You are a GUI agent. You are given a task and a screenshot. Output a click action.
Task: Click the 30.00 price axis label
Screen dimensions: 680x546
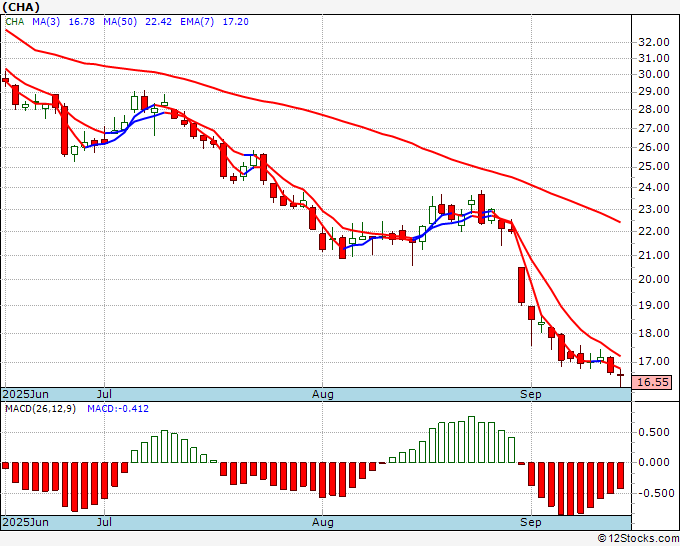click(654, 74)
